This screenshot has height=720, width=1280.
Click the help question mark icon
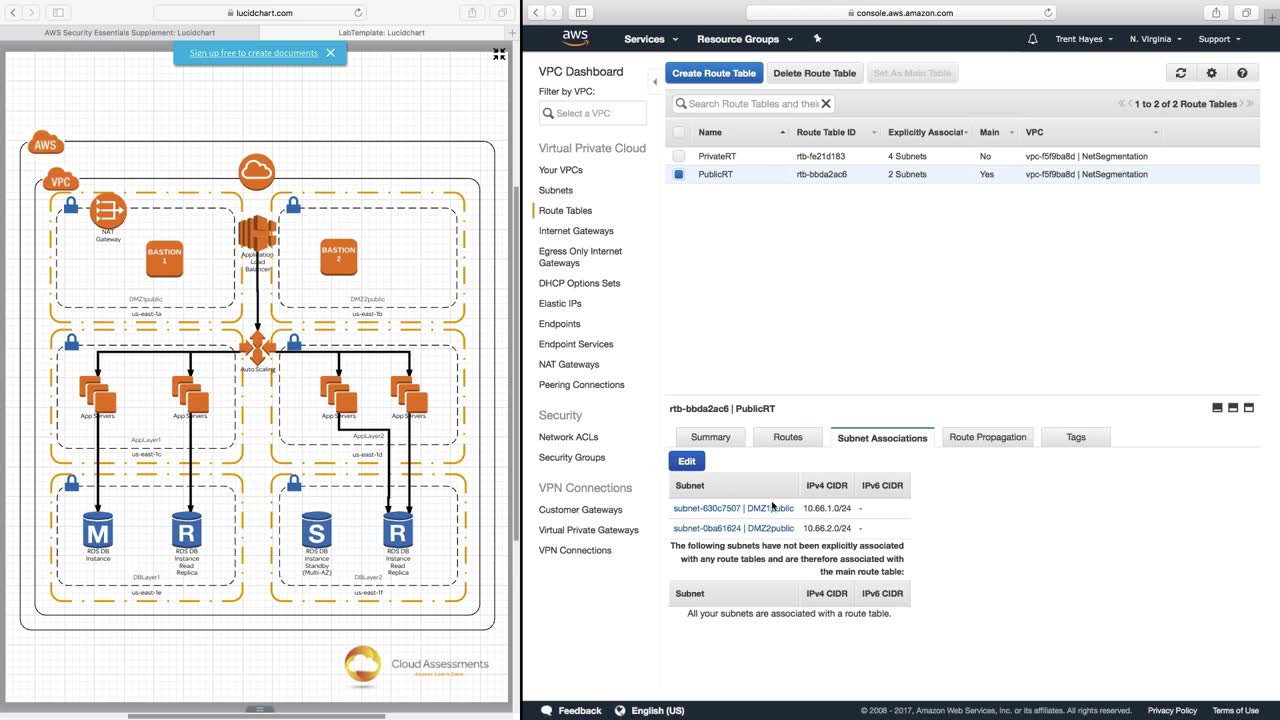1242,73
